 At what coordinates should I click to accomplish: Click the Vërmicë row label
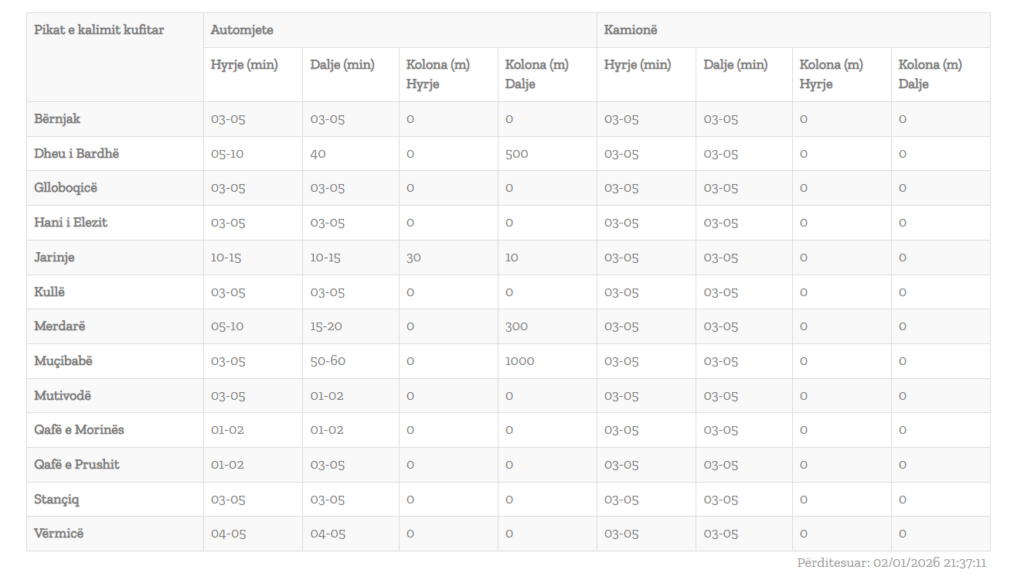point(60,533)
